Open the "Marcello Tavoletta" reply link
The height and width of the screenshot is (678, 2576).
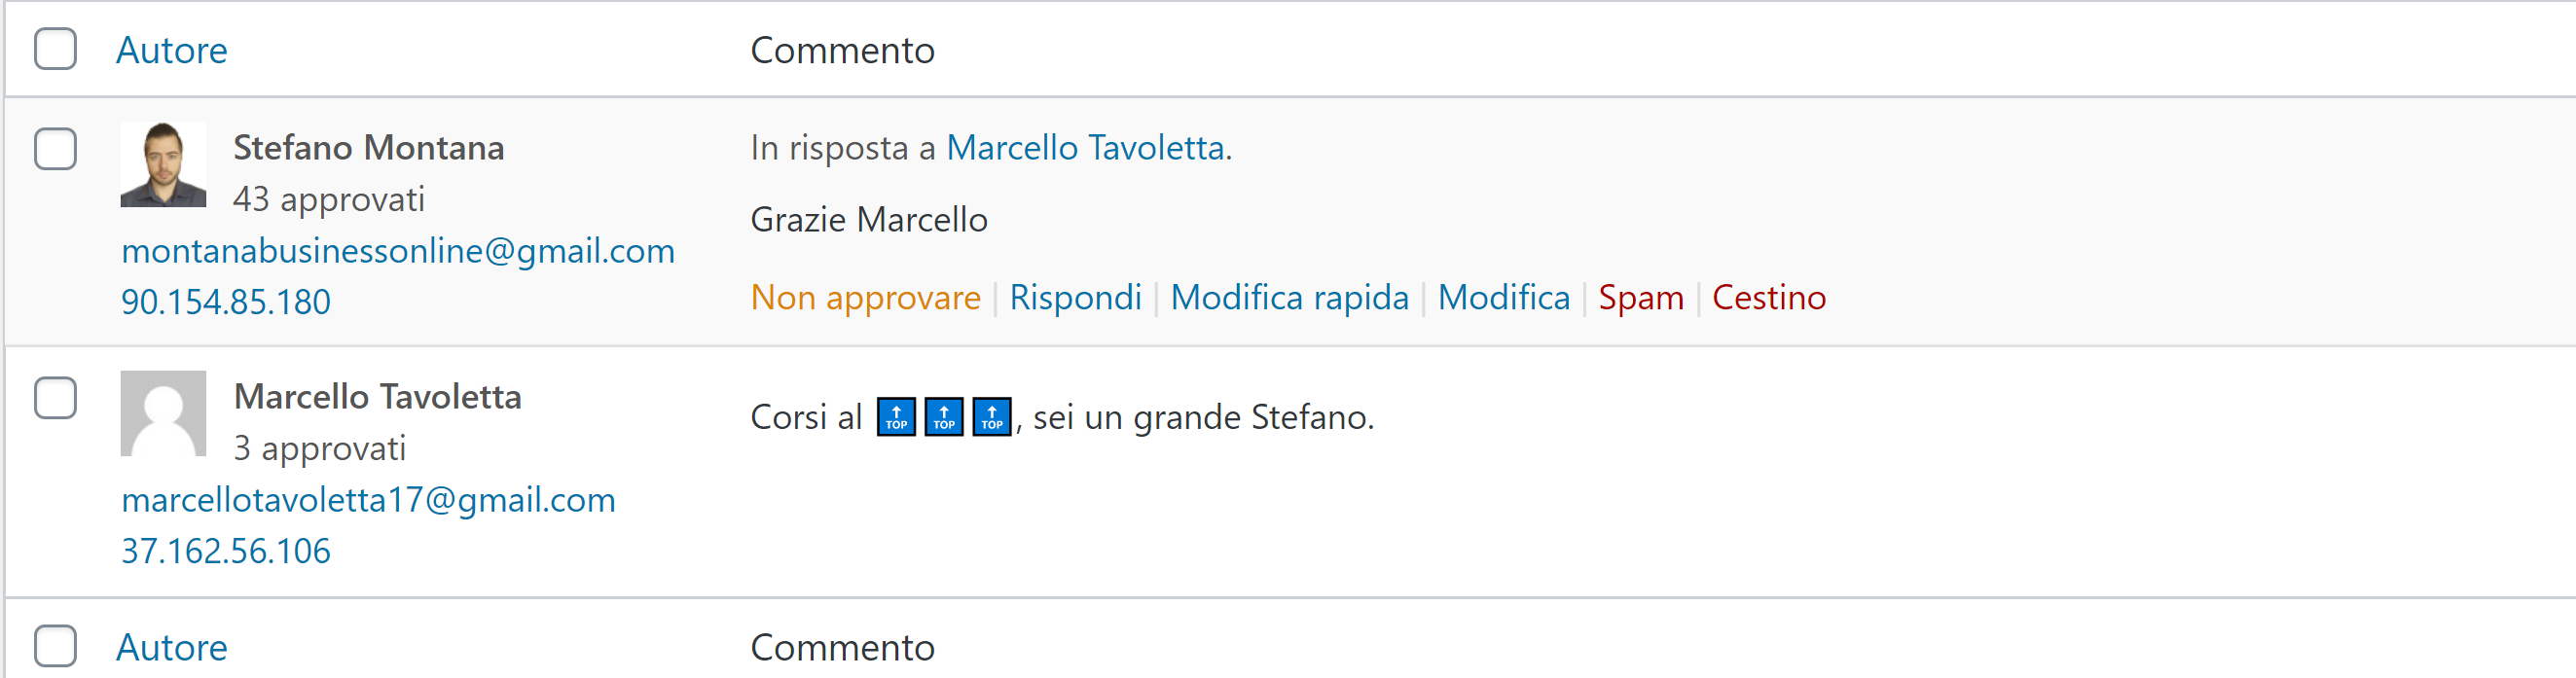1085,148
